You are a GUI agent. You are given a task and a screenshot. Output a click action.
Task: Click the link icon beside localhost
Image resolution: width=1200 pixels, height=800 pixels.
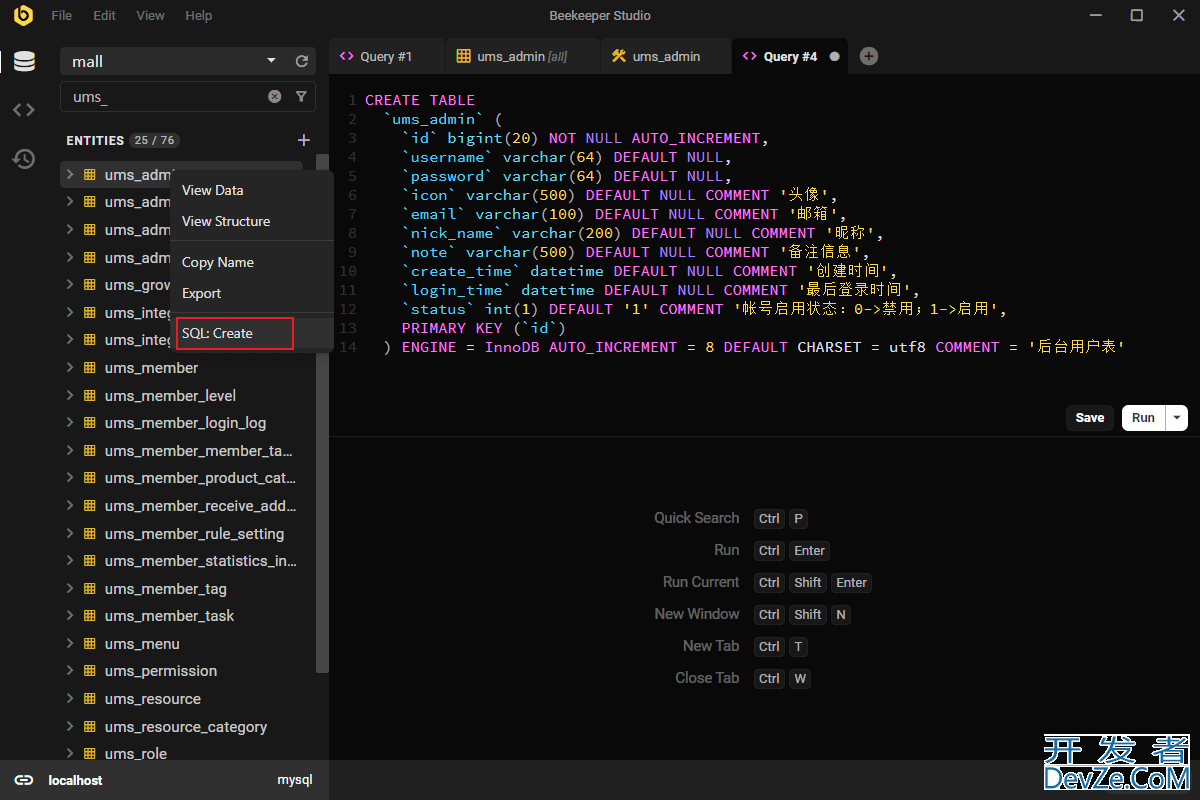(x=24, y=780)
